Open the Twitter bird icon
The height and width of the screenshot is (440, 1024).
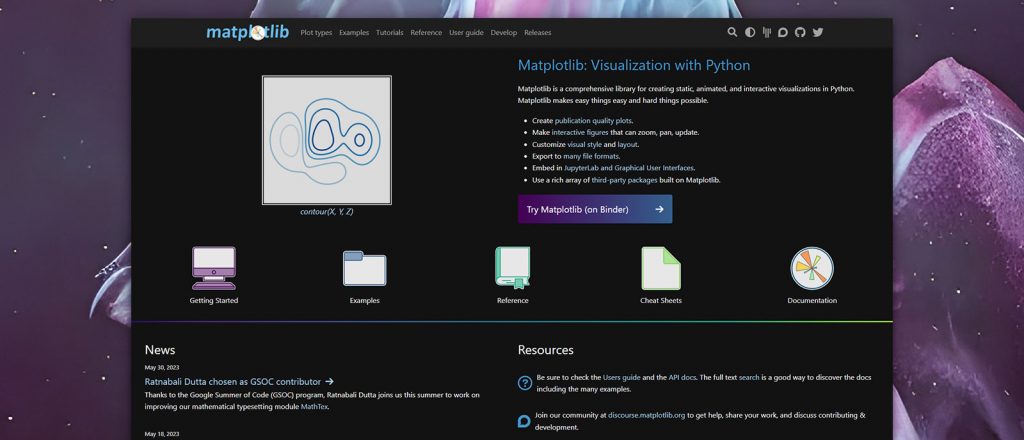[818, 32]
